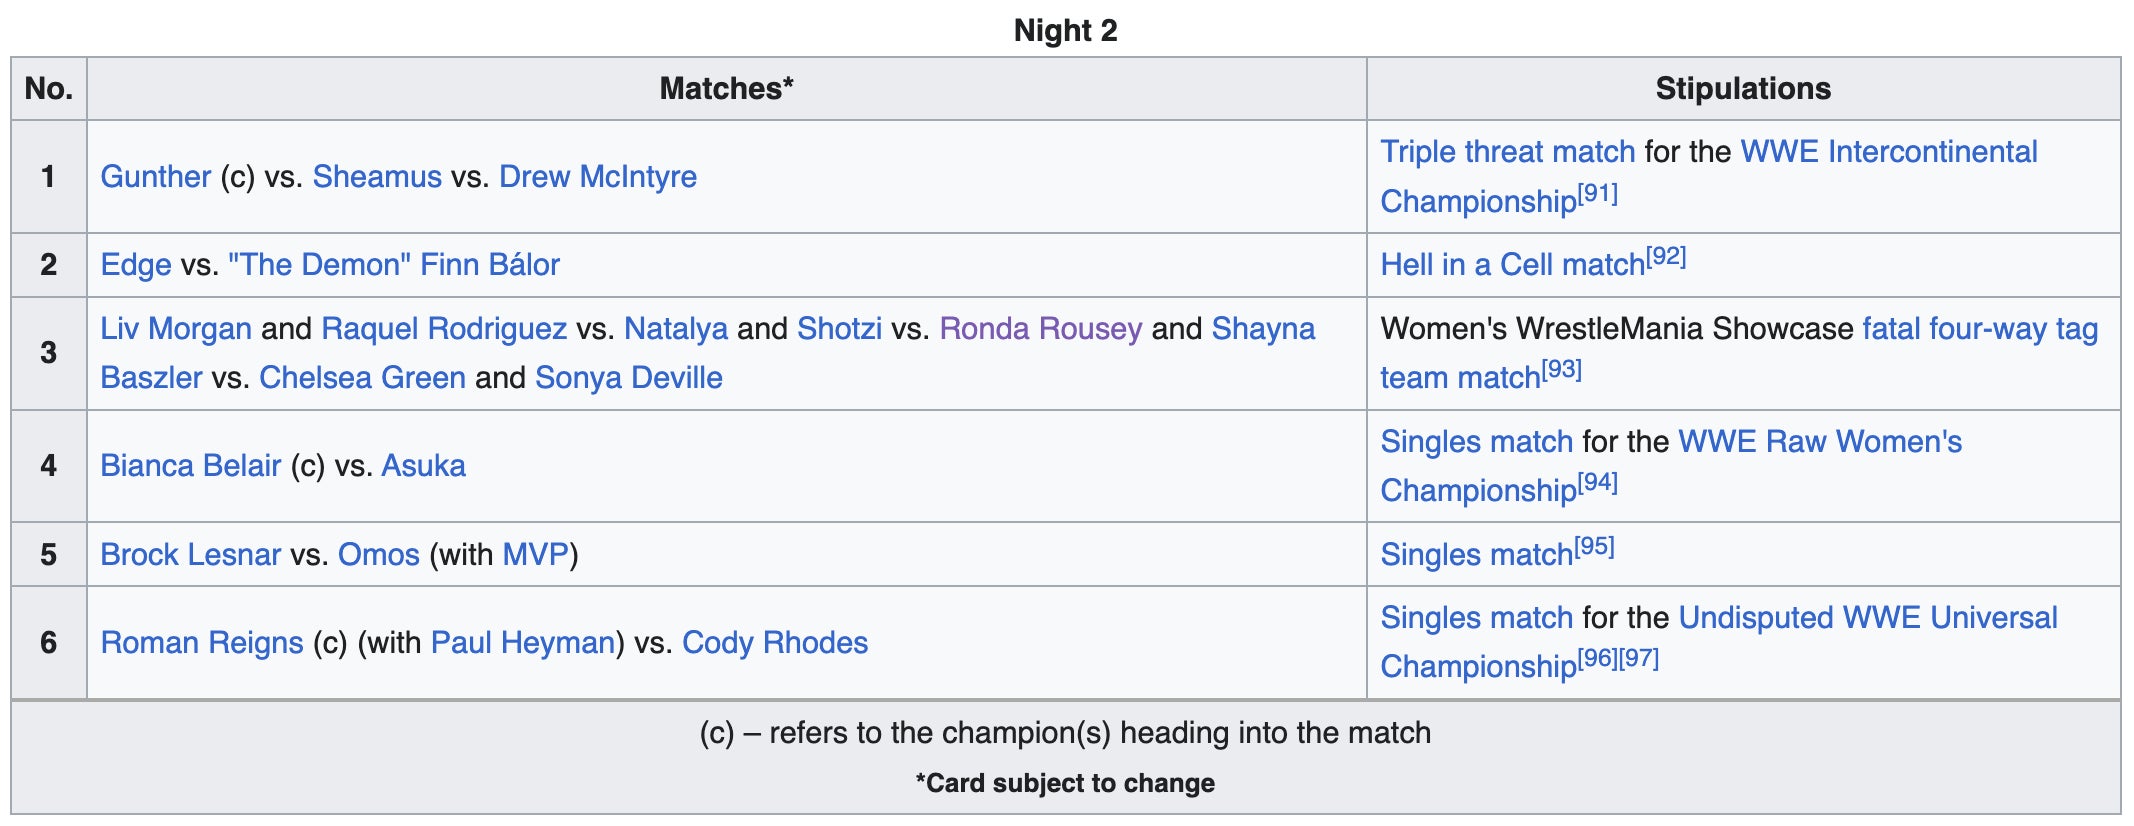Open the MVP manager link
Image resolution: width=2134 pixels, height=826 pixels.
click(535, 555)
